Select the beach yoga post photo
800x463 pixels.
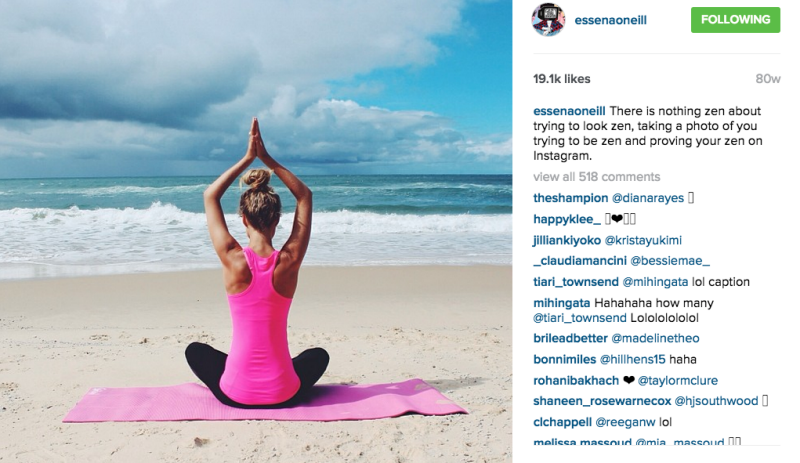256,231
